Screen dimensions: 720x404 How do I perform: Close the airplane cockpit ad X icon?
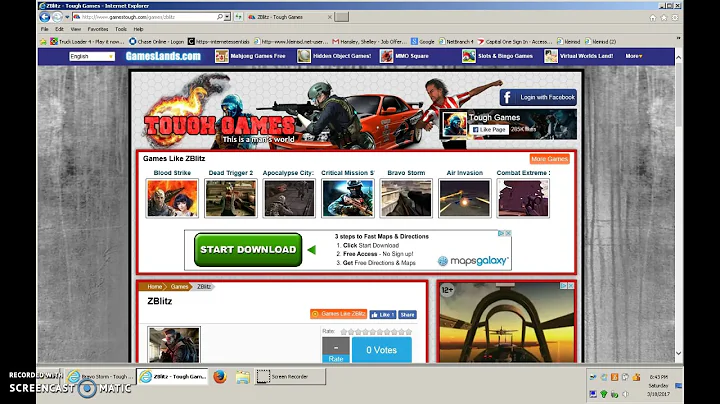tap(571, 286)
